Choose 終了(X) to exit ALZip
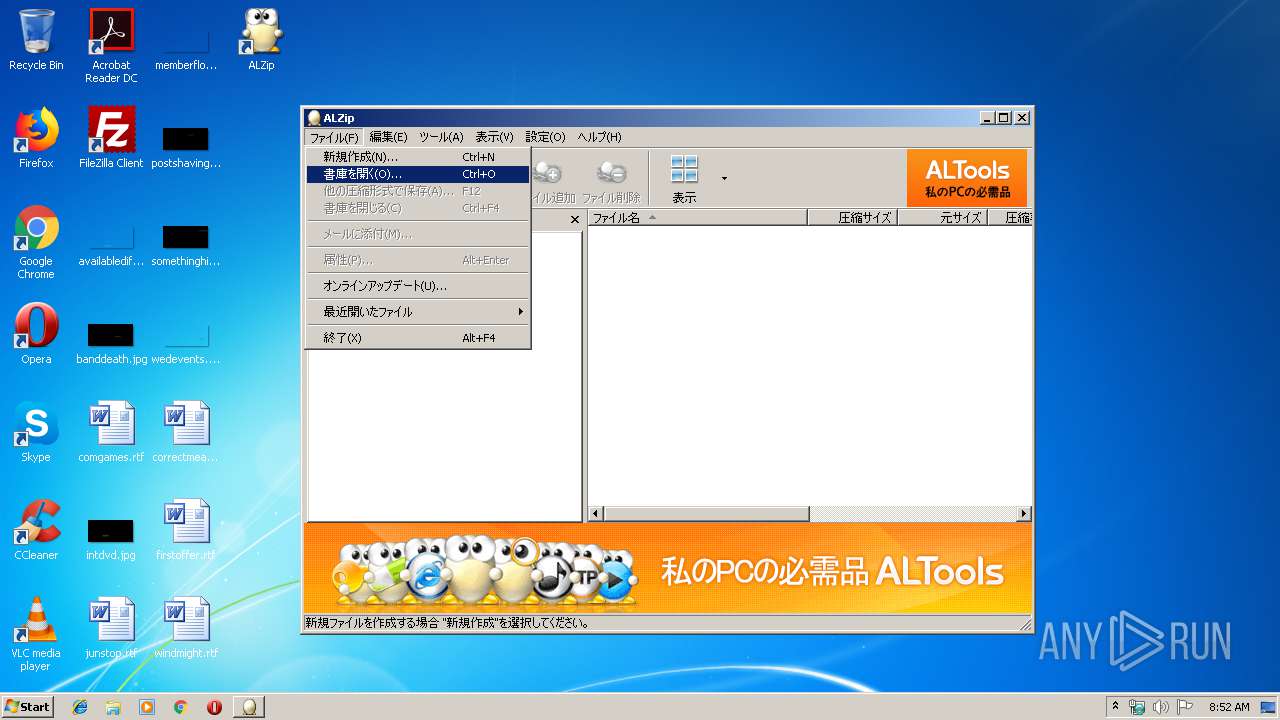 418,338
